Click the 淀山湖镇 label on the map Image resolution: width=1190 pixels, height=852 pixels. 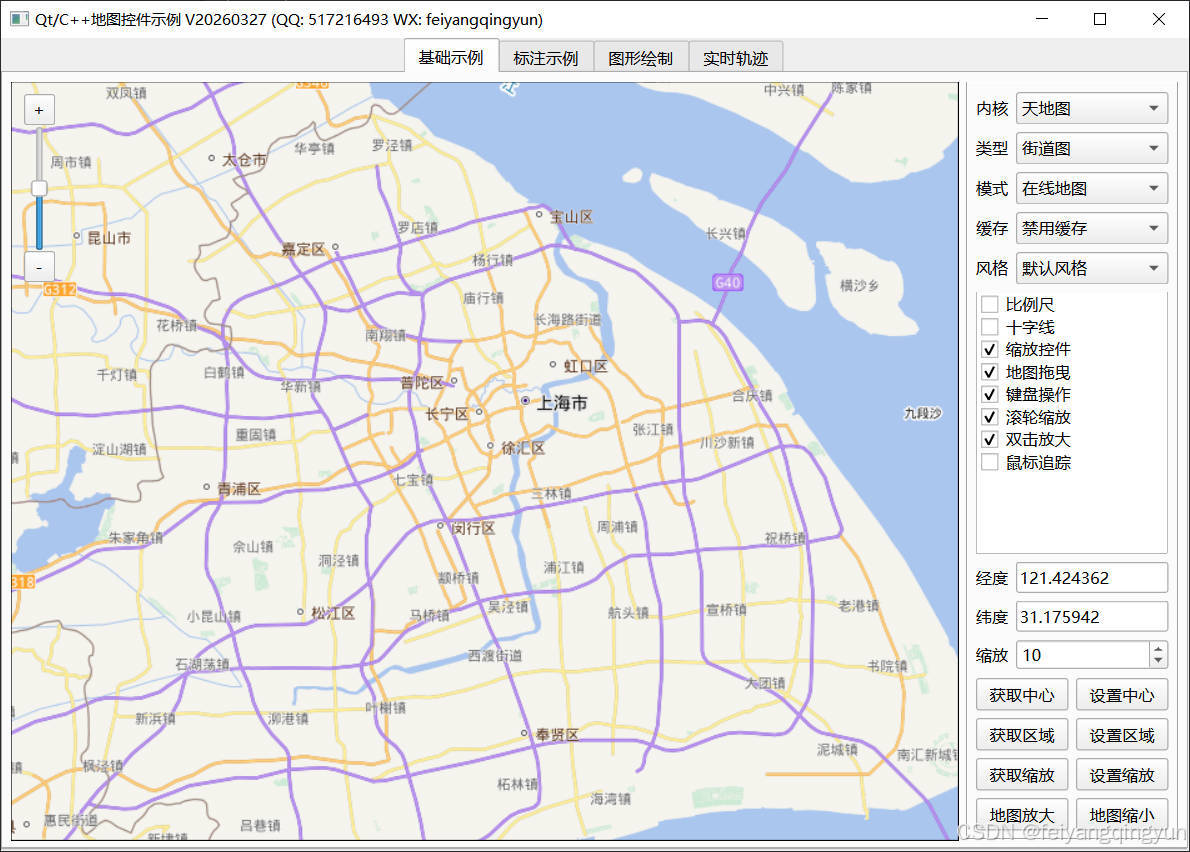pos(119,449)
